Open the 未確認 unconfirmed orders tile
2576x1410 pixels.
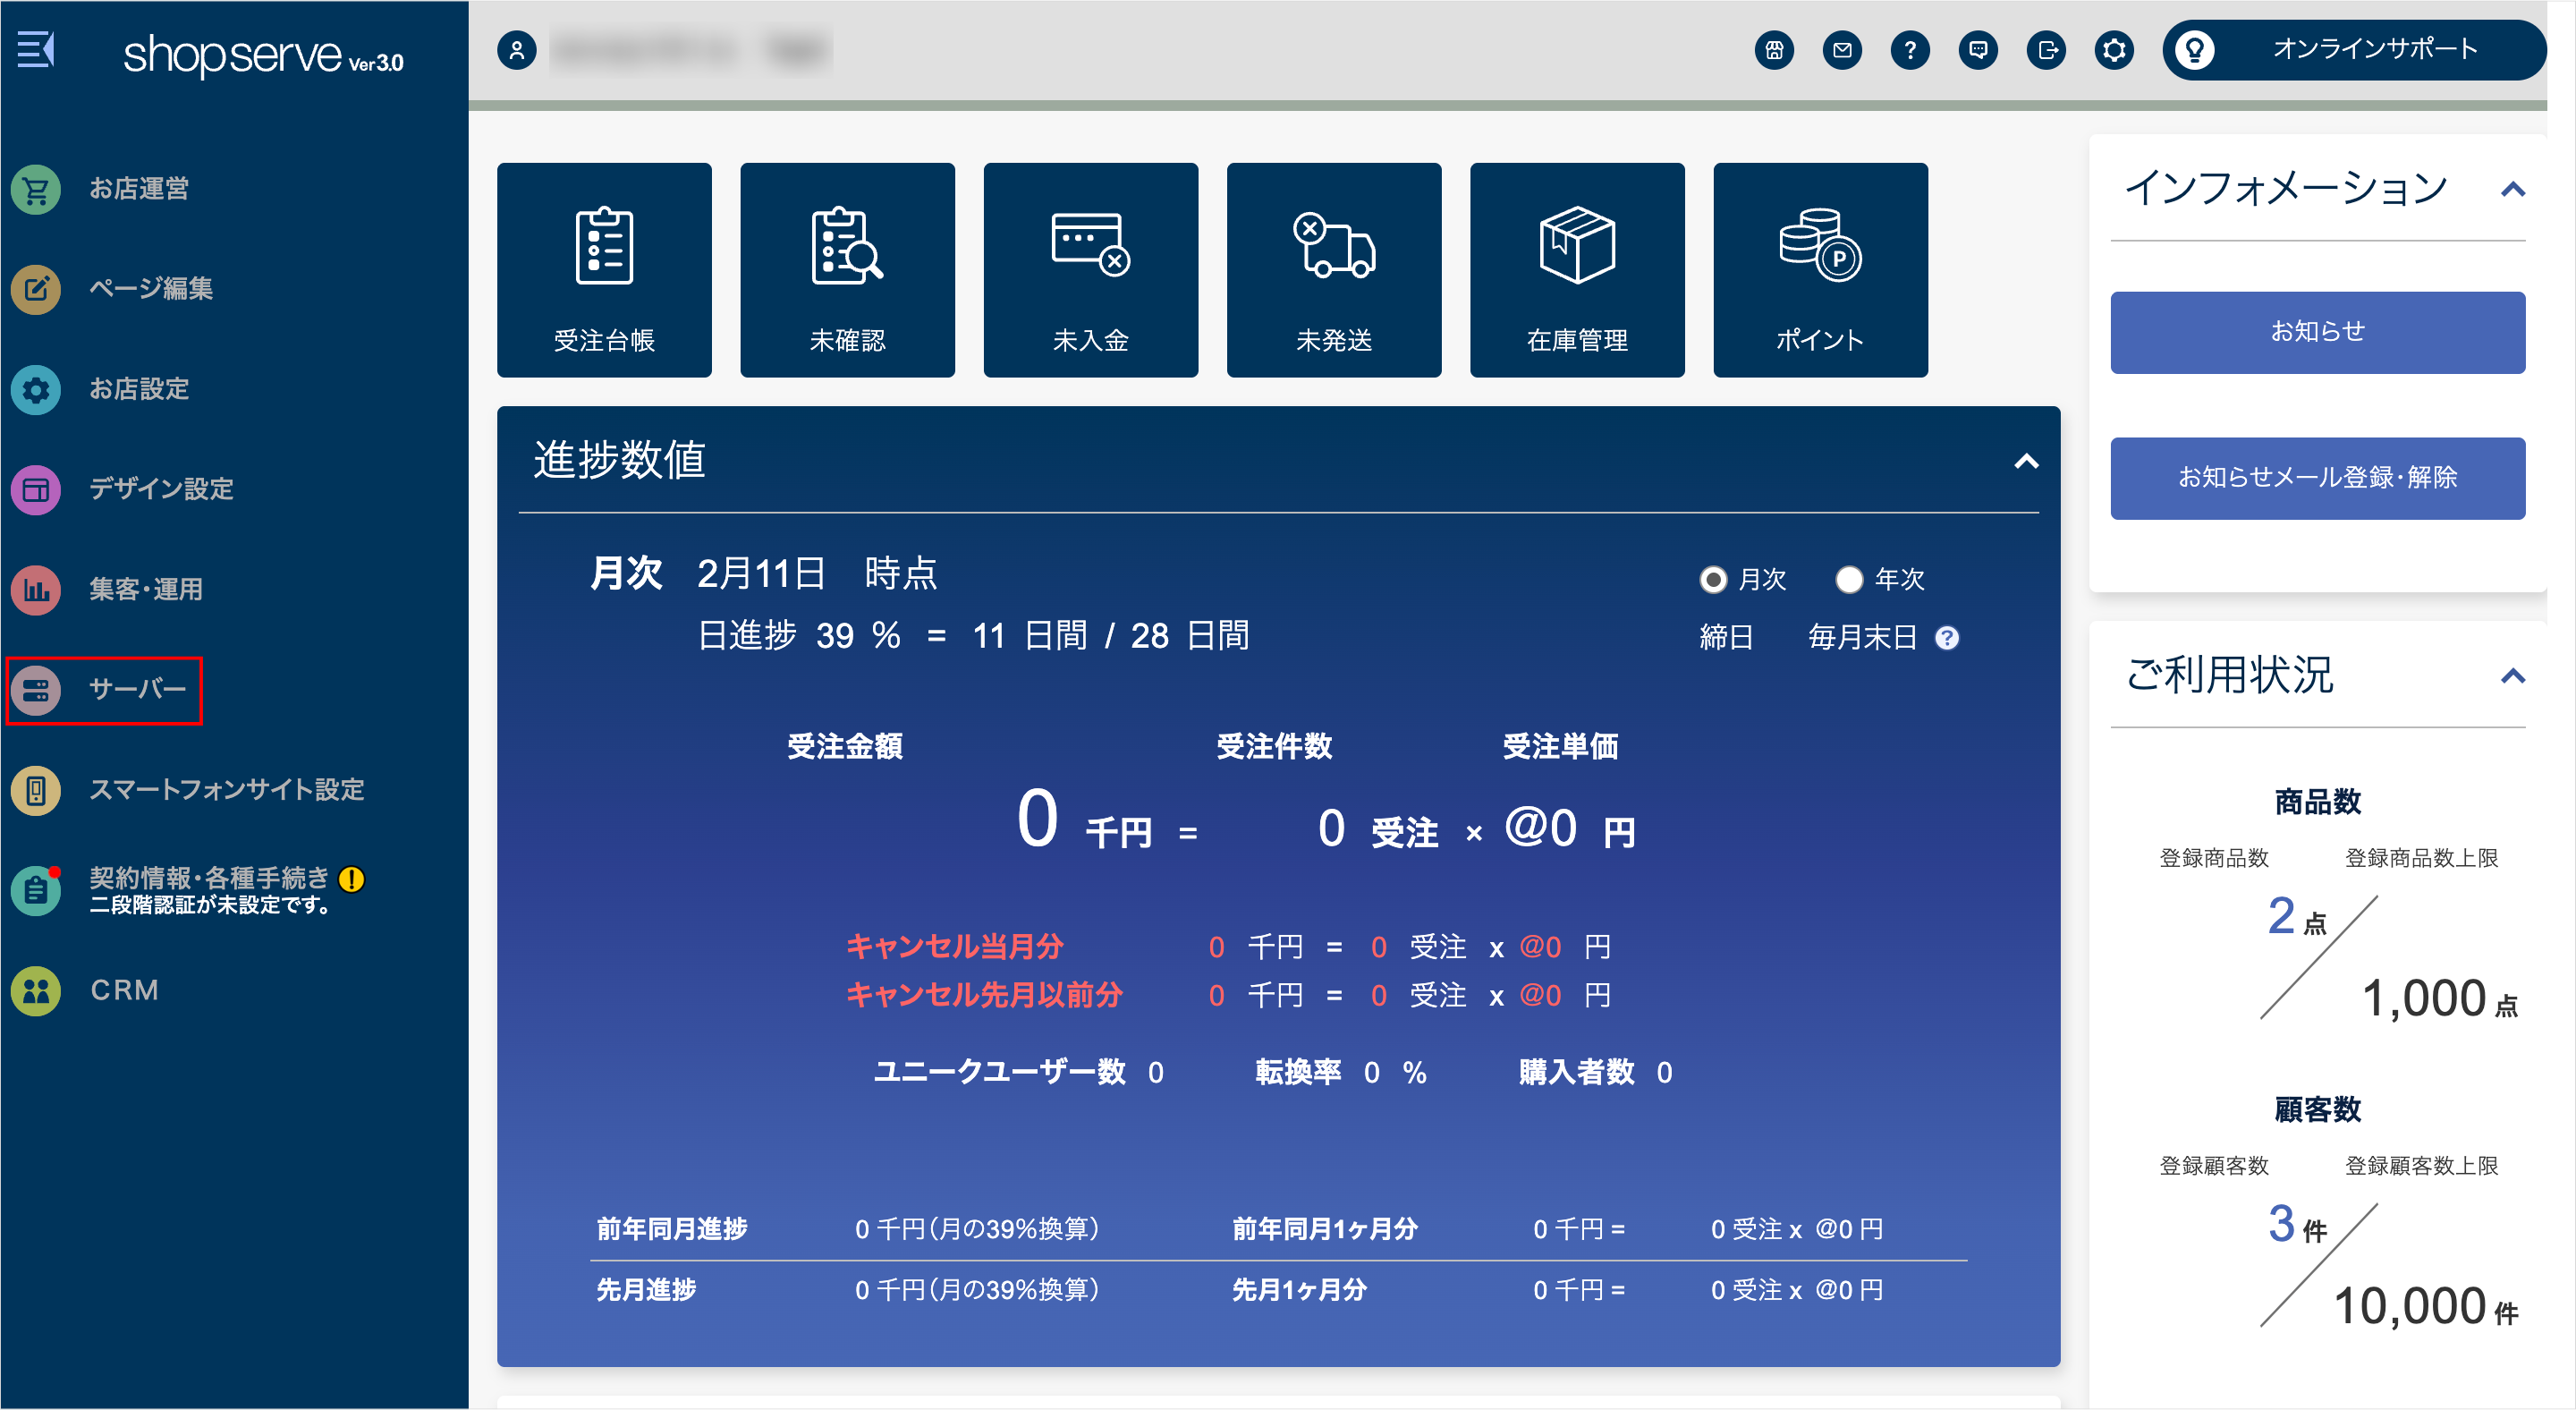(847, 270)
